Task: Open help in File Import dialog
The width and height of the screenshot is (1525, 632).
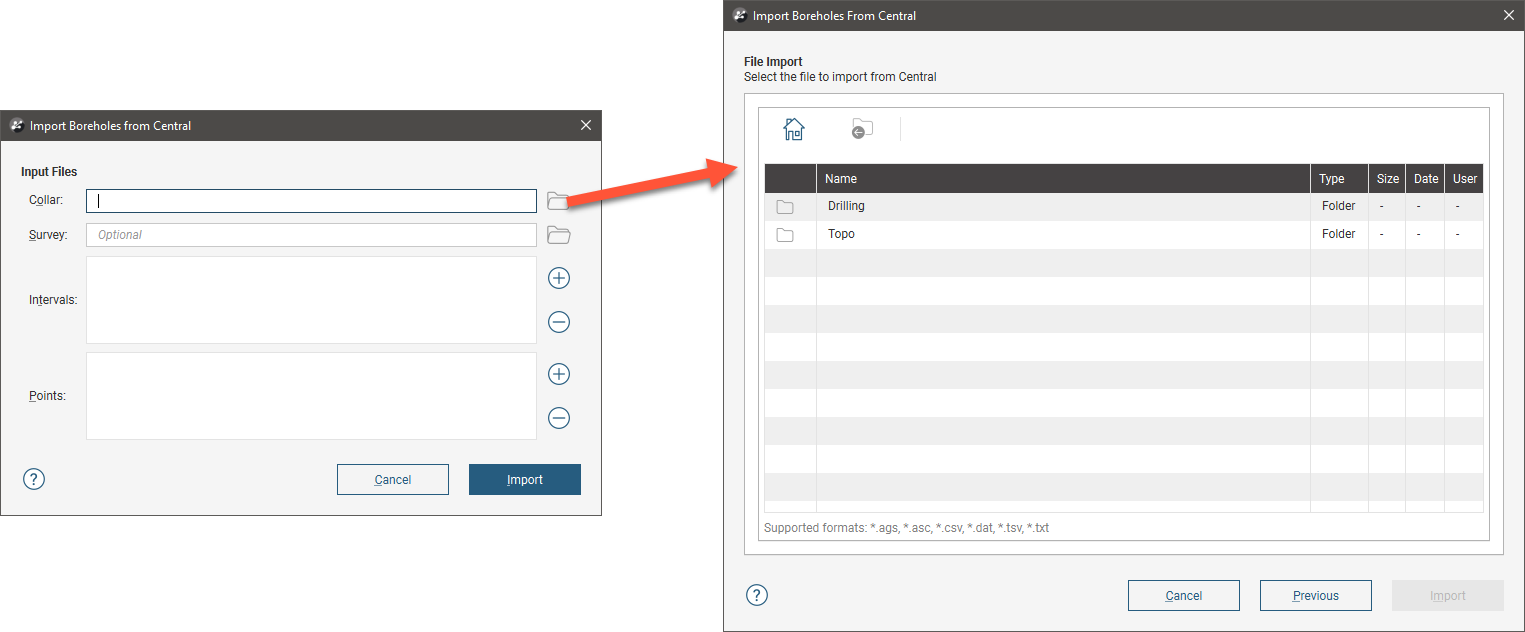Action: [757, 595]
